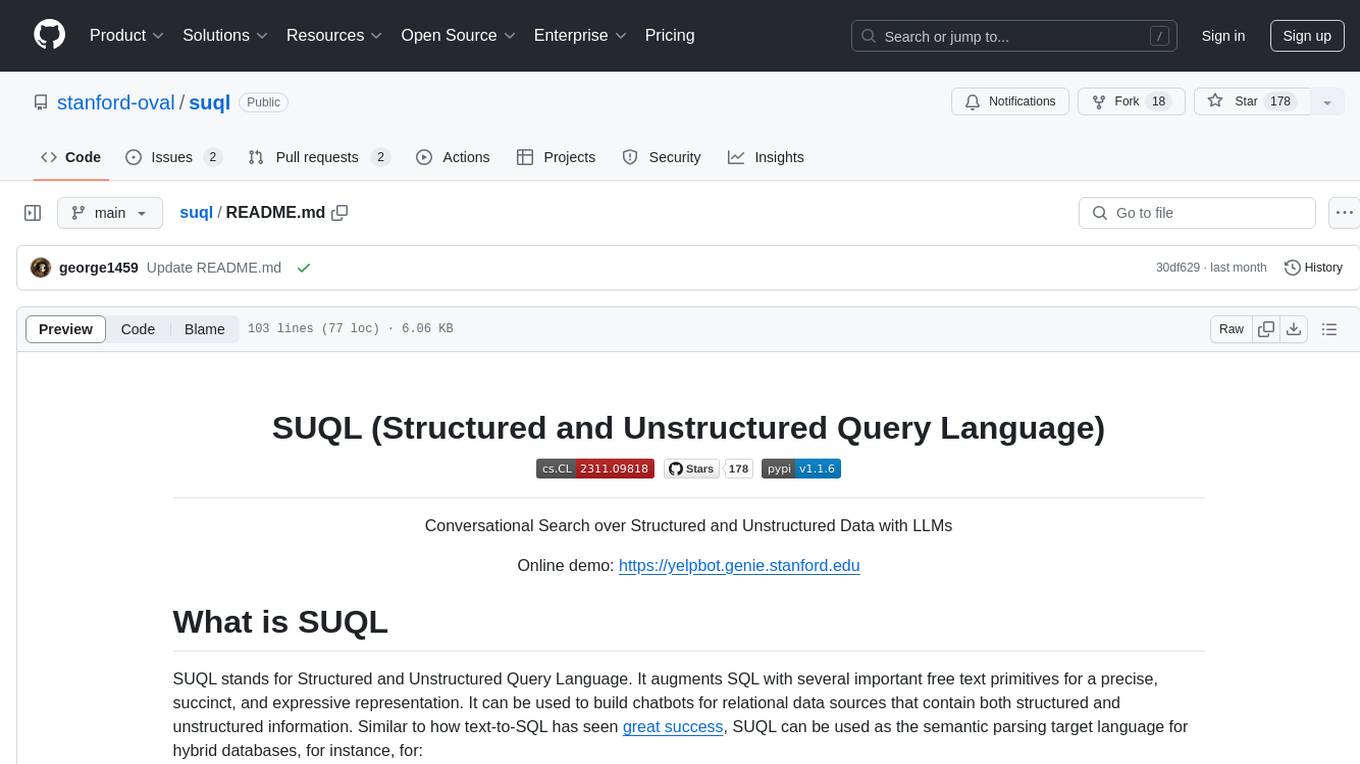
Task: Go to suql root in breadcrumb
Action: click(x=196, y=212)
